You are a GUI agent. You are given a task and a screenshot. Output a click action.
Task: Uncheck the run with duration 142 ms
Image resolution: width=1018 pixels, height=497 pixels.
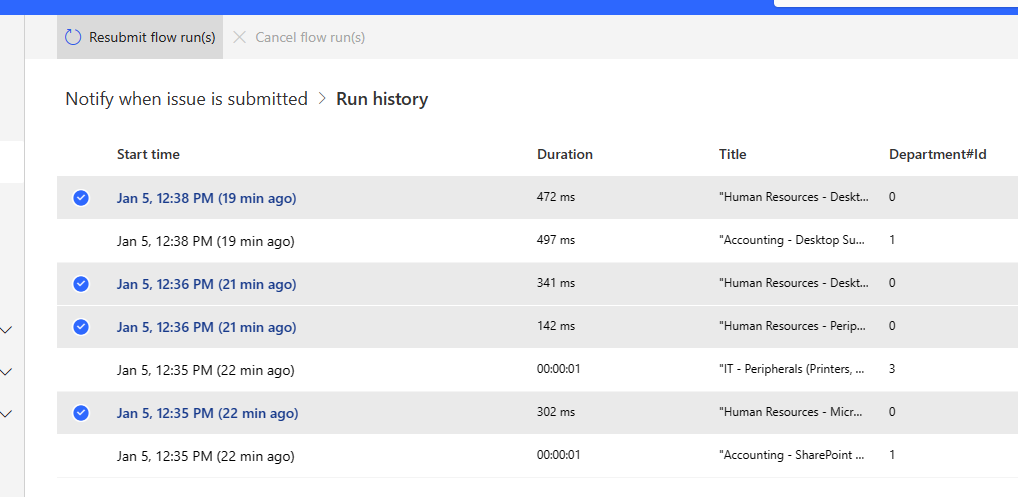pos(81,327)
